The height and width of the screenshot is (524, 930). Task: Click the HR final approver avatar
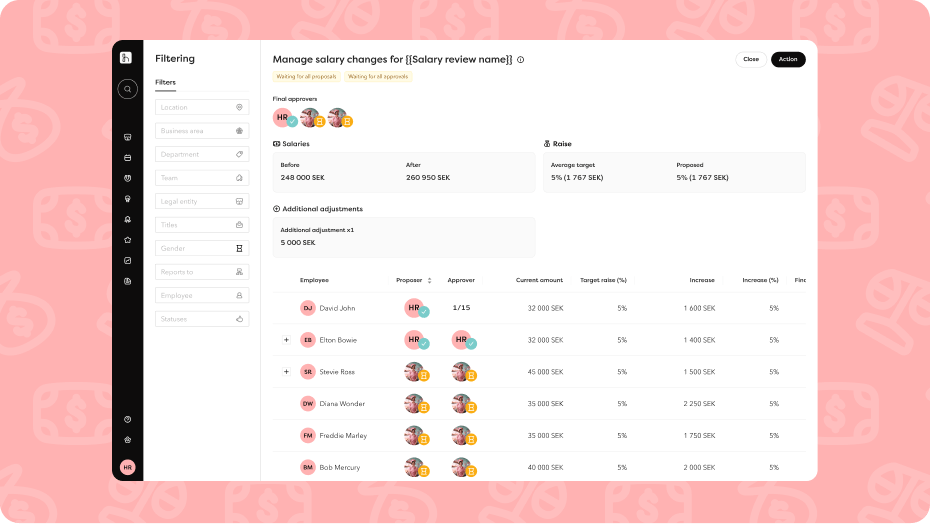pyautogui.click(x=283, y=117)
